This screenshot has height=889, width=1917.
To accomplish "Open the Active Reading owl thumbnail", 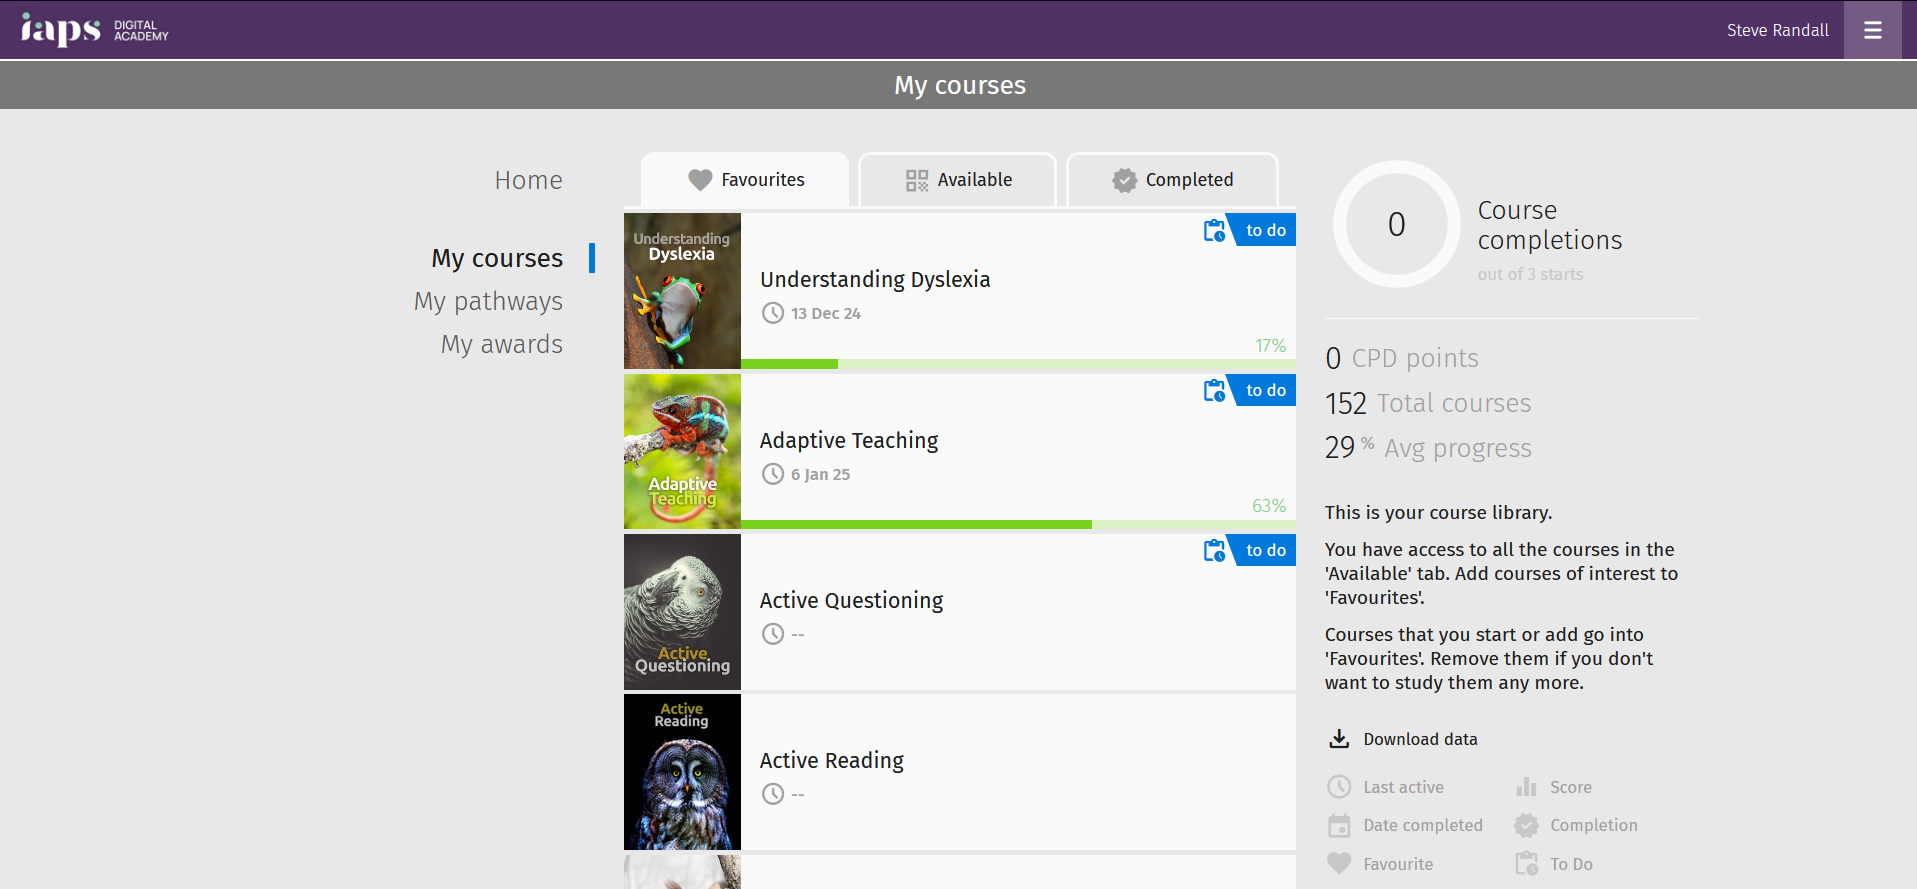I will pyautogui.click(x=682, y=772).
